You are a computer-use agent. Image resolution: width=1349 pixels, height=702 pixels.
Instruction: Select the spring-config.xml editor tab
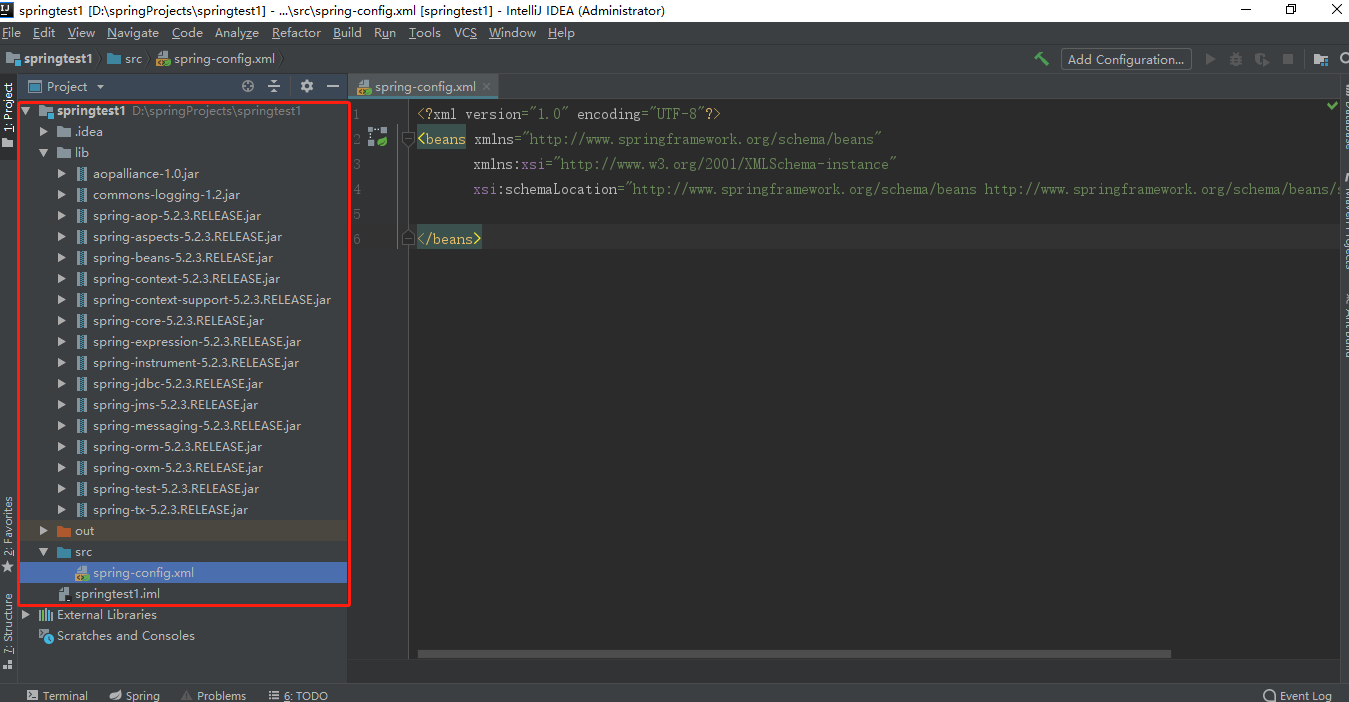(424, 87)
